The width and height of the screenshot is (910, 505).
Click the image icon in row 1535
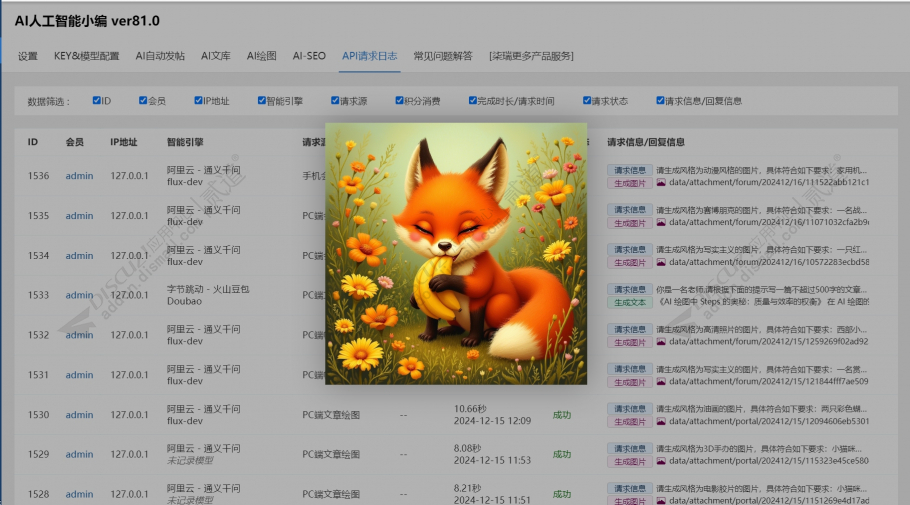tap(661, 222)
